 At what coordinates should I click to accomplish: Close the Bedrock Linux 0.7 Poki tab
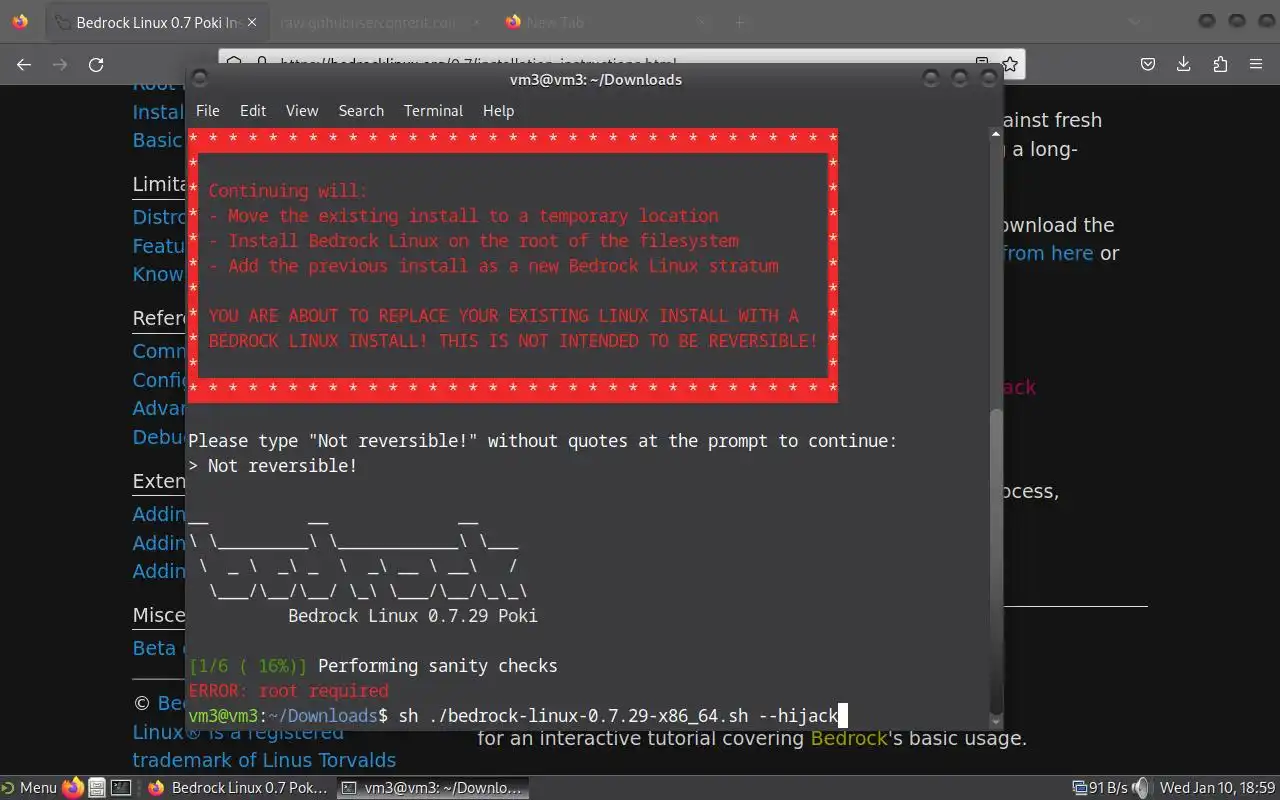pos(251,22)
